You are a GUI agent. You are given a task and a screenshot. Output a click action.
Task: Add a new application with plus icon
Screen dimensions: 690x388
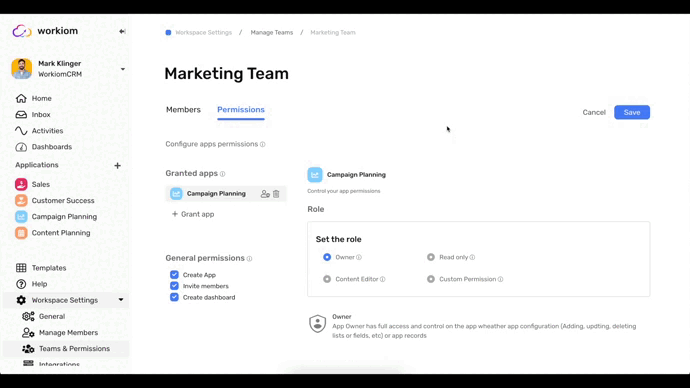(x=117, y=166)
